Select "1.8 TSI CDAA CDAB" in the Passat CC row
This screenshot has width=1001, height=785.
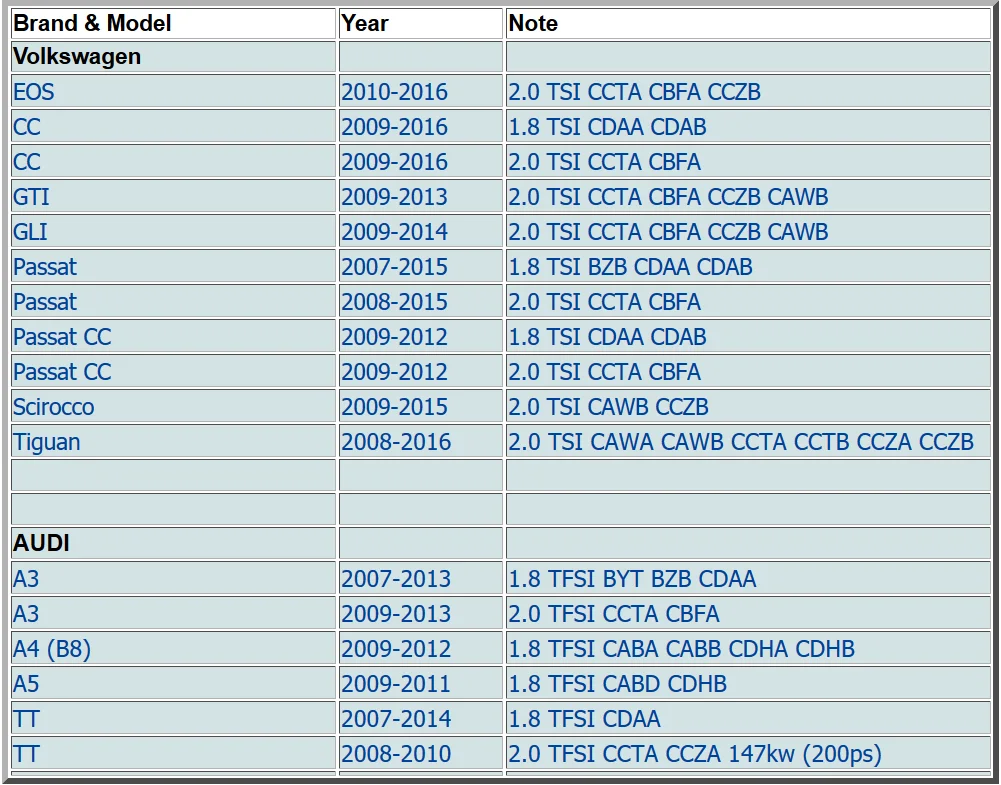coord(607,338)
